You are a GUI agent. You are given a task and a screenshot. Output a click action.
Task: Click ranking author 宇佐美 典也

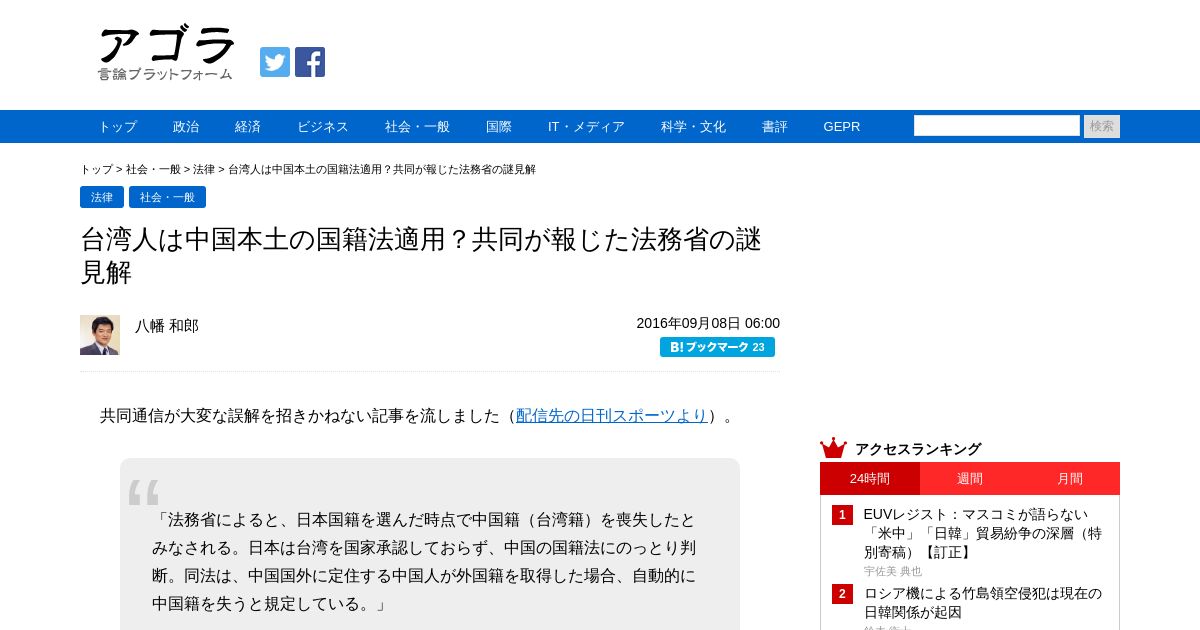893,571
